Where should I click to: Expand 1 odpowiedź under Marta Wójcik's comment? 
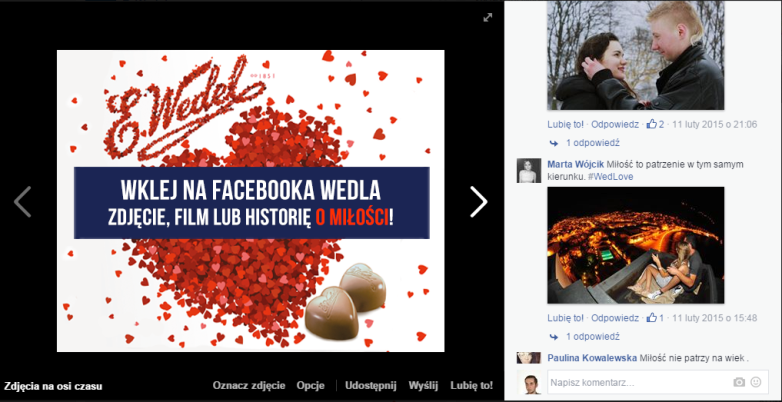click(x=592, y=337)
